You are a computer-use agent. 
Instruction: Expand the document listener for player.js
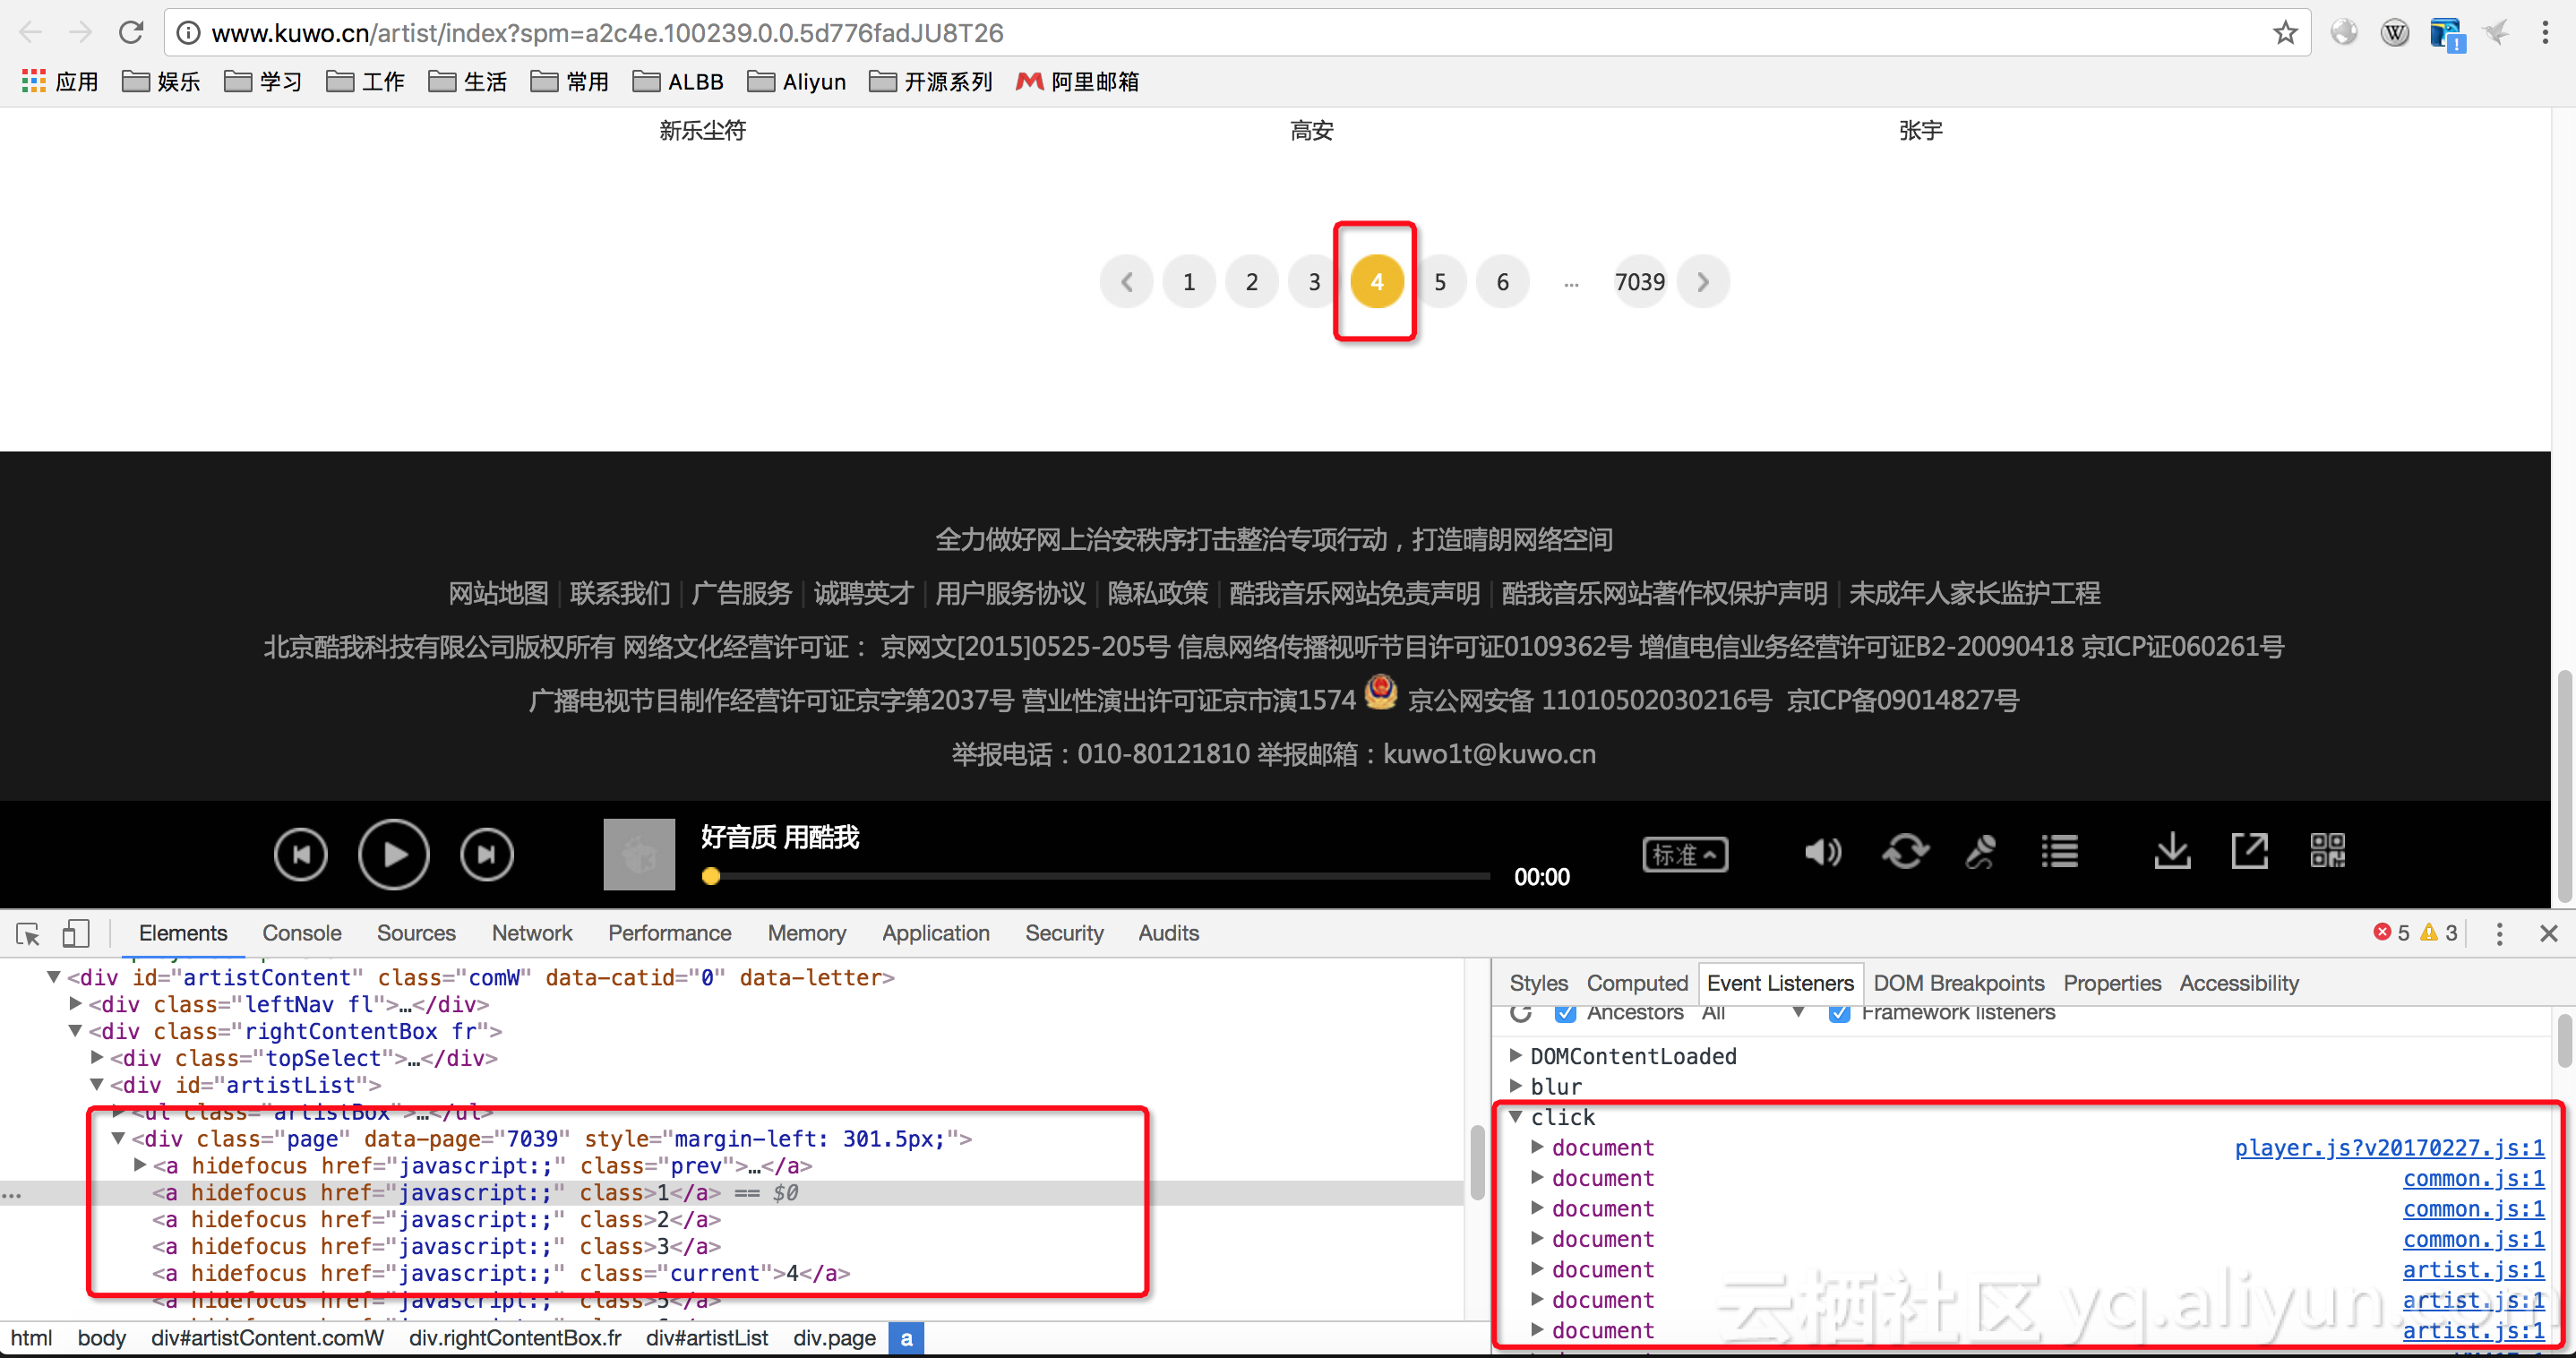pyautogui.click(x=1538, y=1147)
